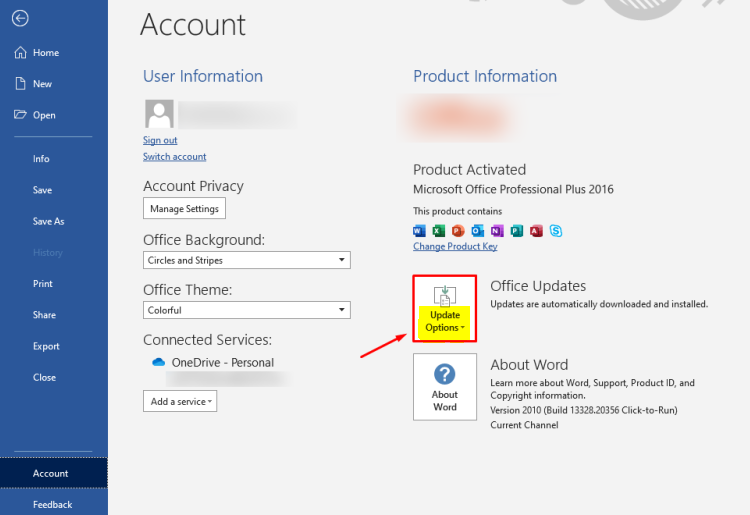Open Print in the sidebar
This screenshot has height=515, width=750.
(x=43, y=284)
